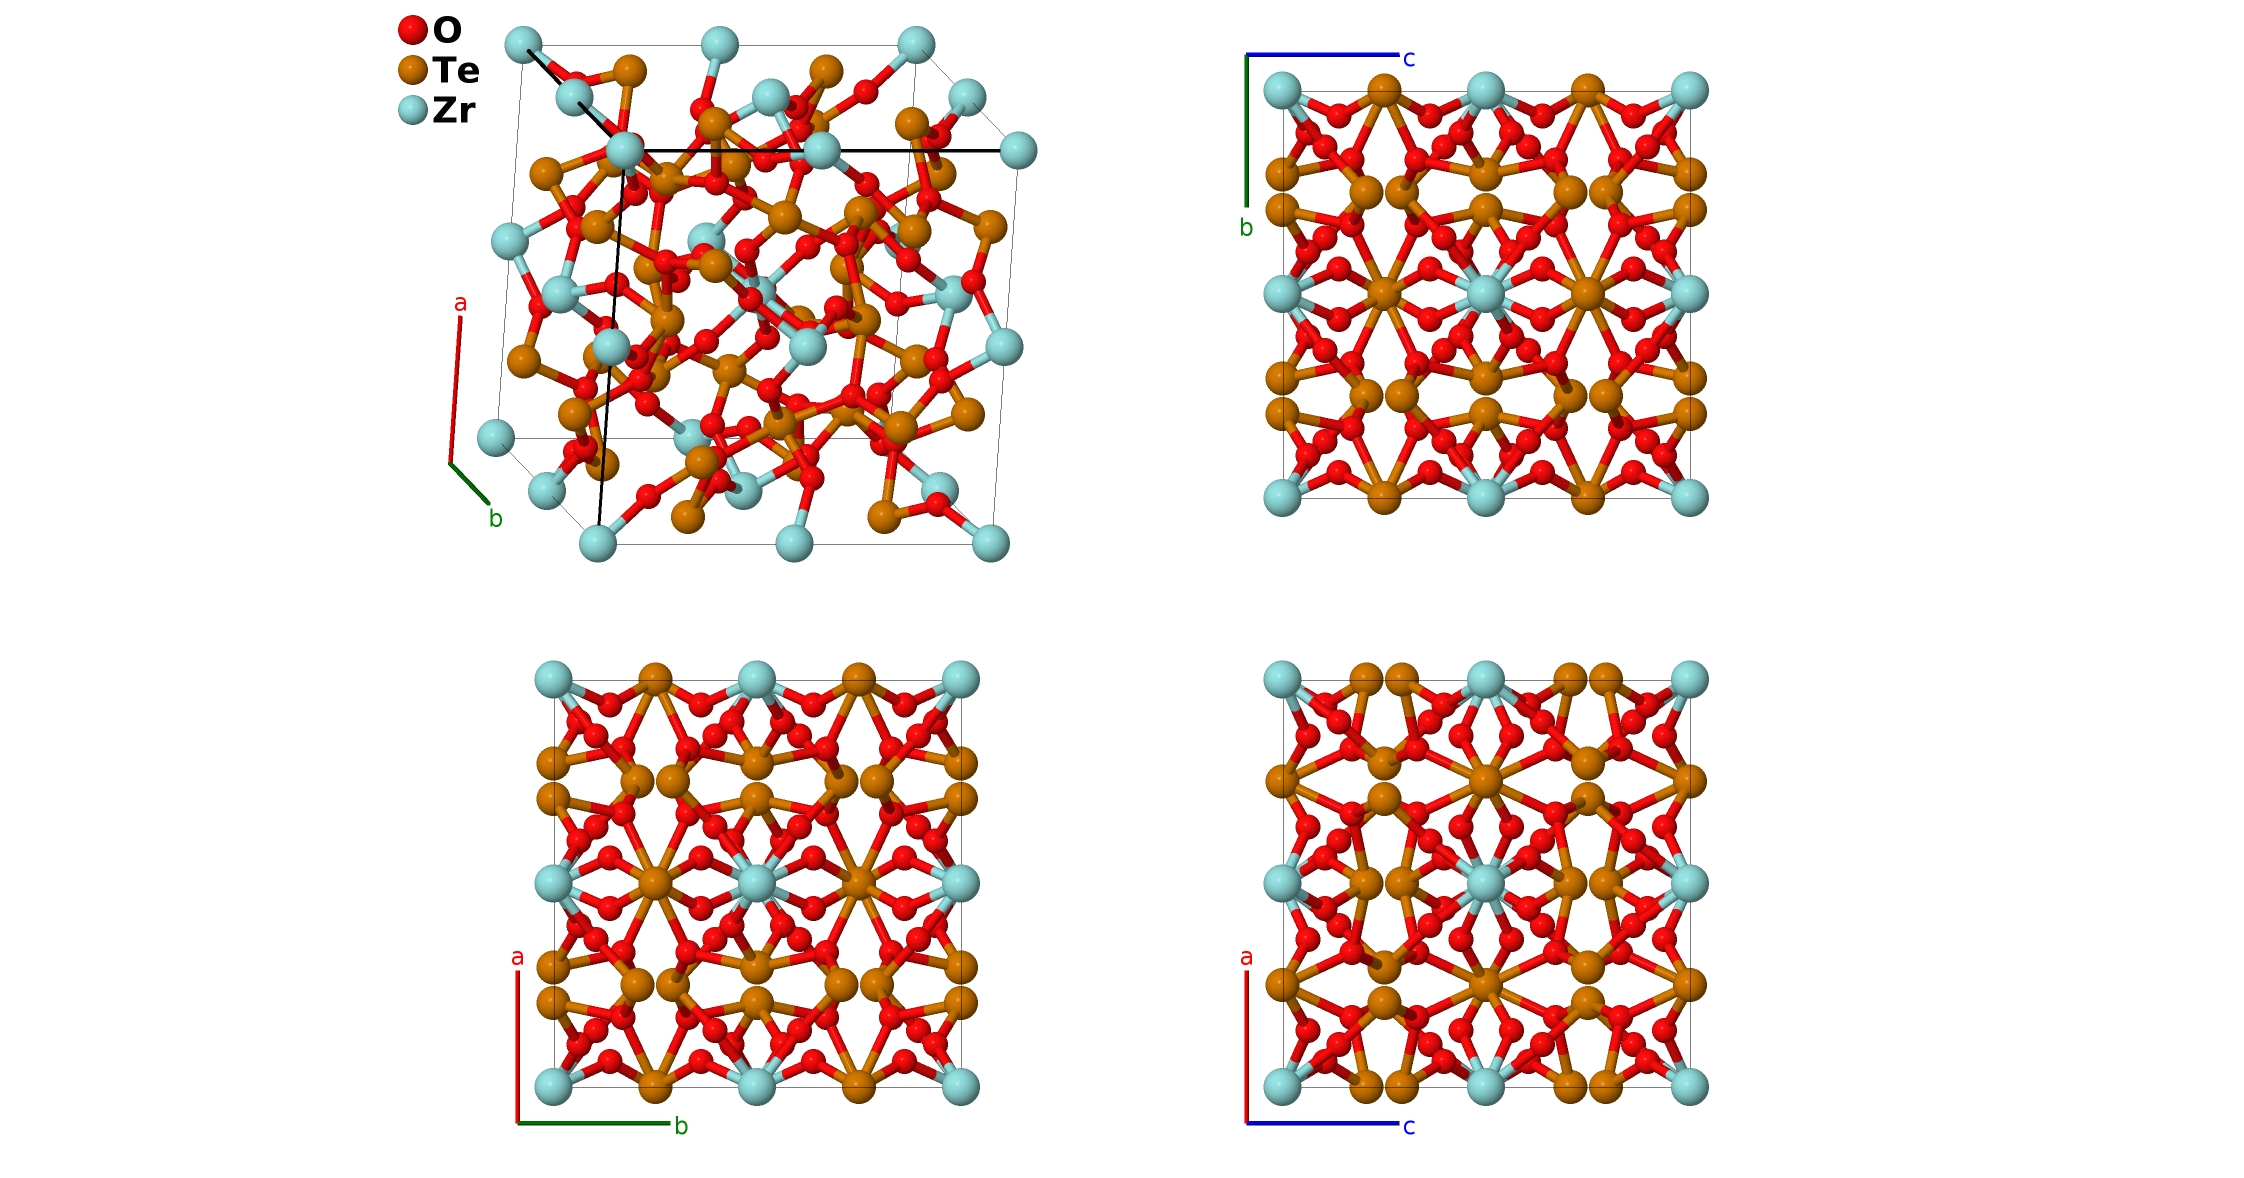Select central Zr atom in bottom-left projection

coord(757,883)
